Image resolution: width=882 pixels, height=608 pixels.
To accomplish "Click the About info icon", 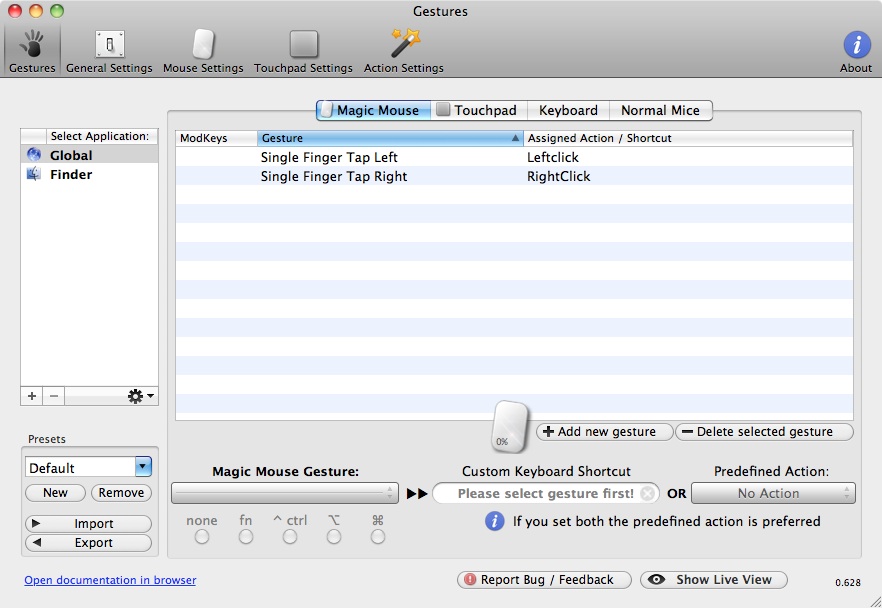I will pos(856,49).
